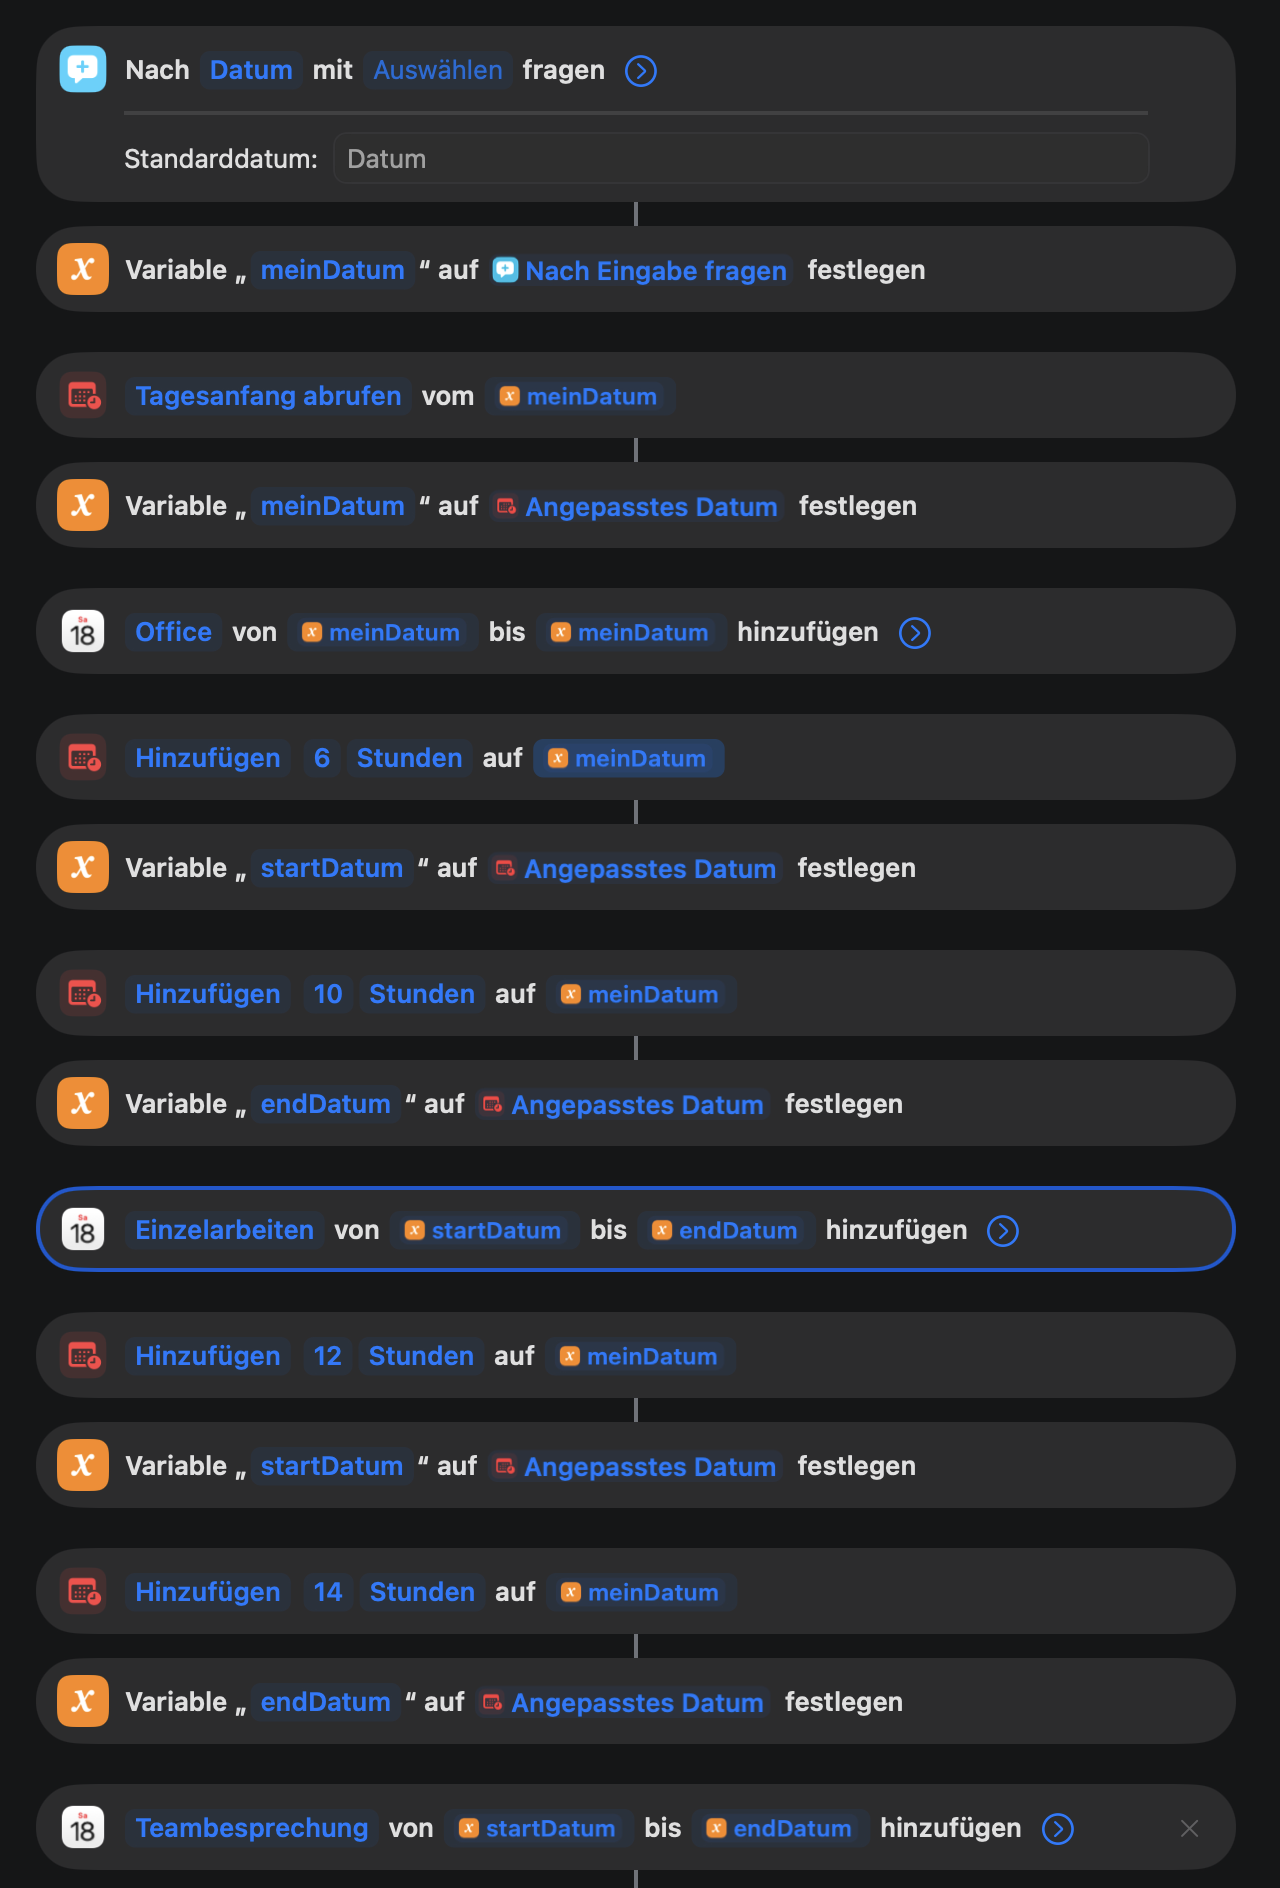The height and width of the screenshot is (1888, 1280).
Task: Expand the Office event action details
Action: pyautogui.click(x=915, y=633)
